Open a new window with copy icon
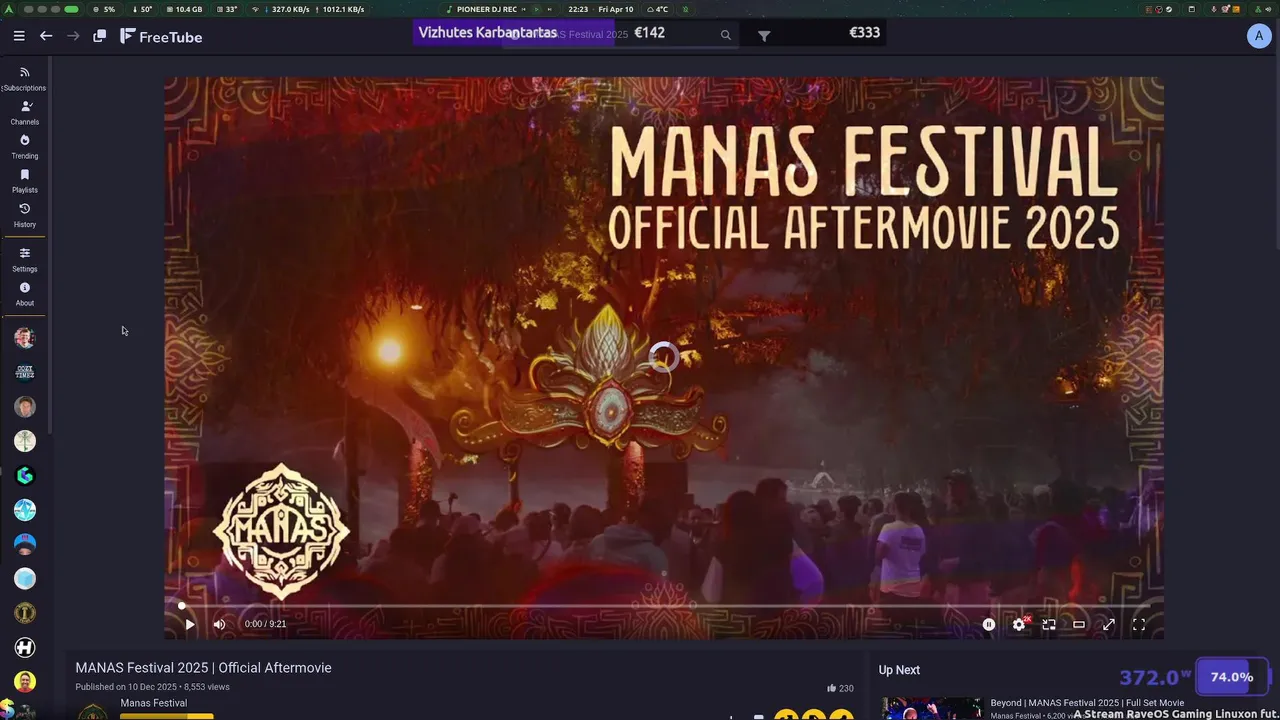This screenshot has width=1280, height=720. (x=100, y=36)
